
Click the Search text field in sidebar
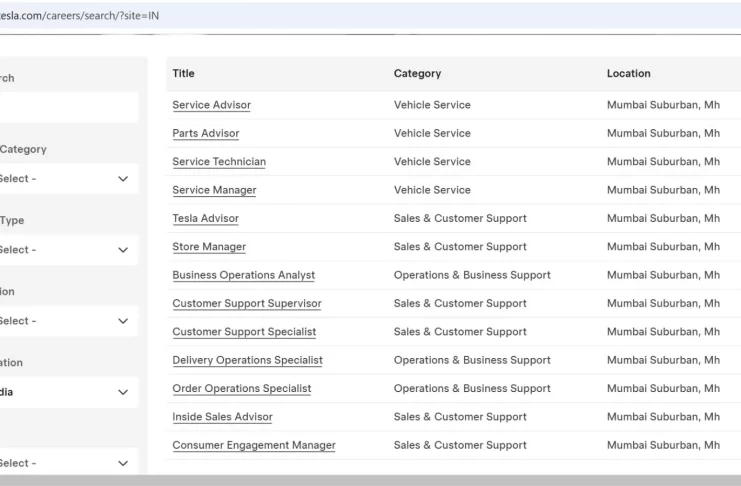[x=66, y=108]
